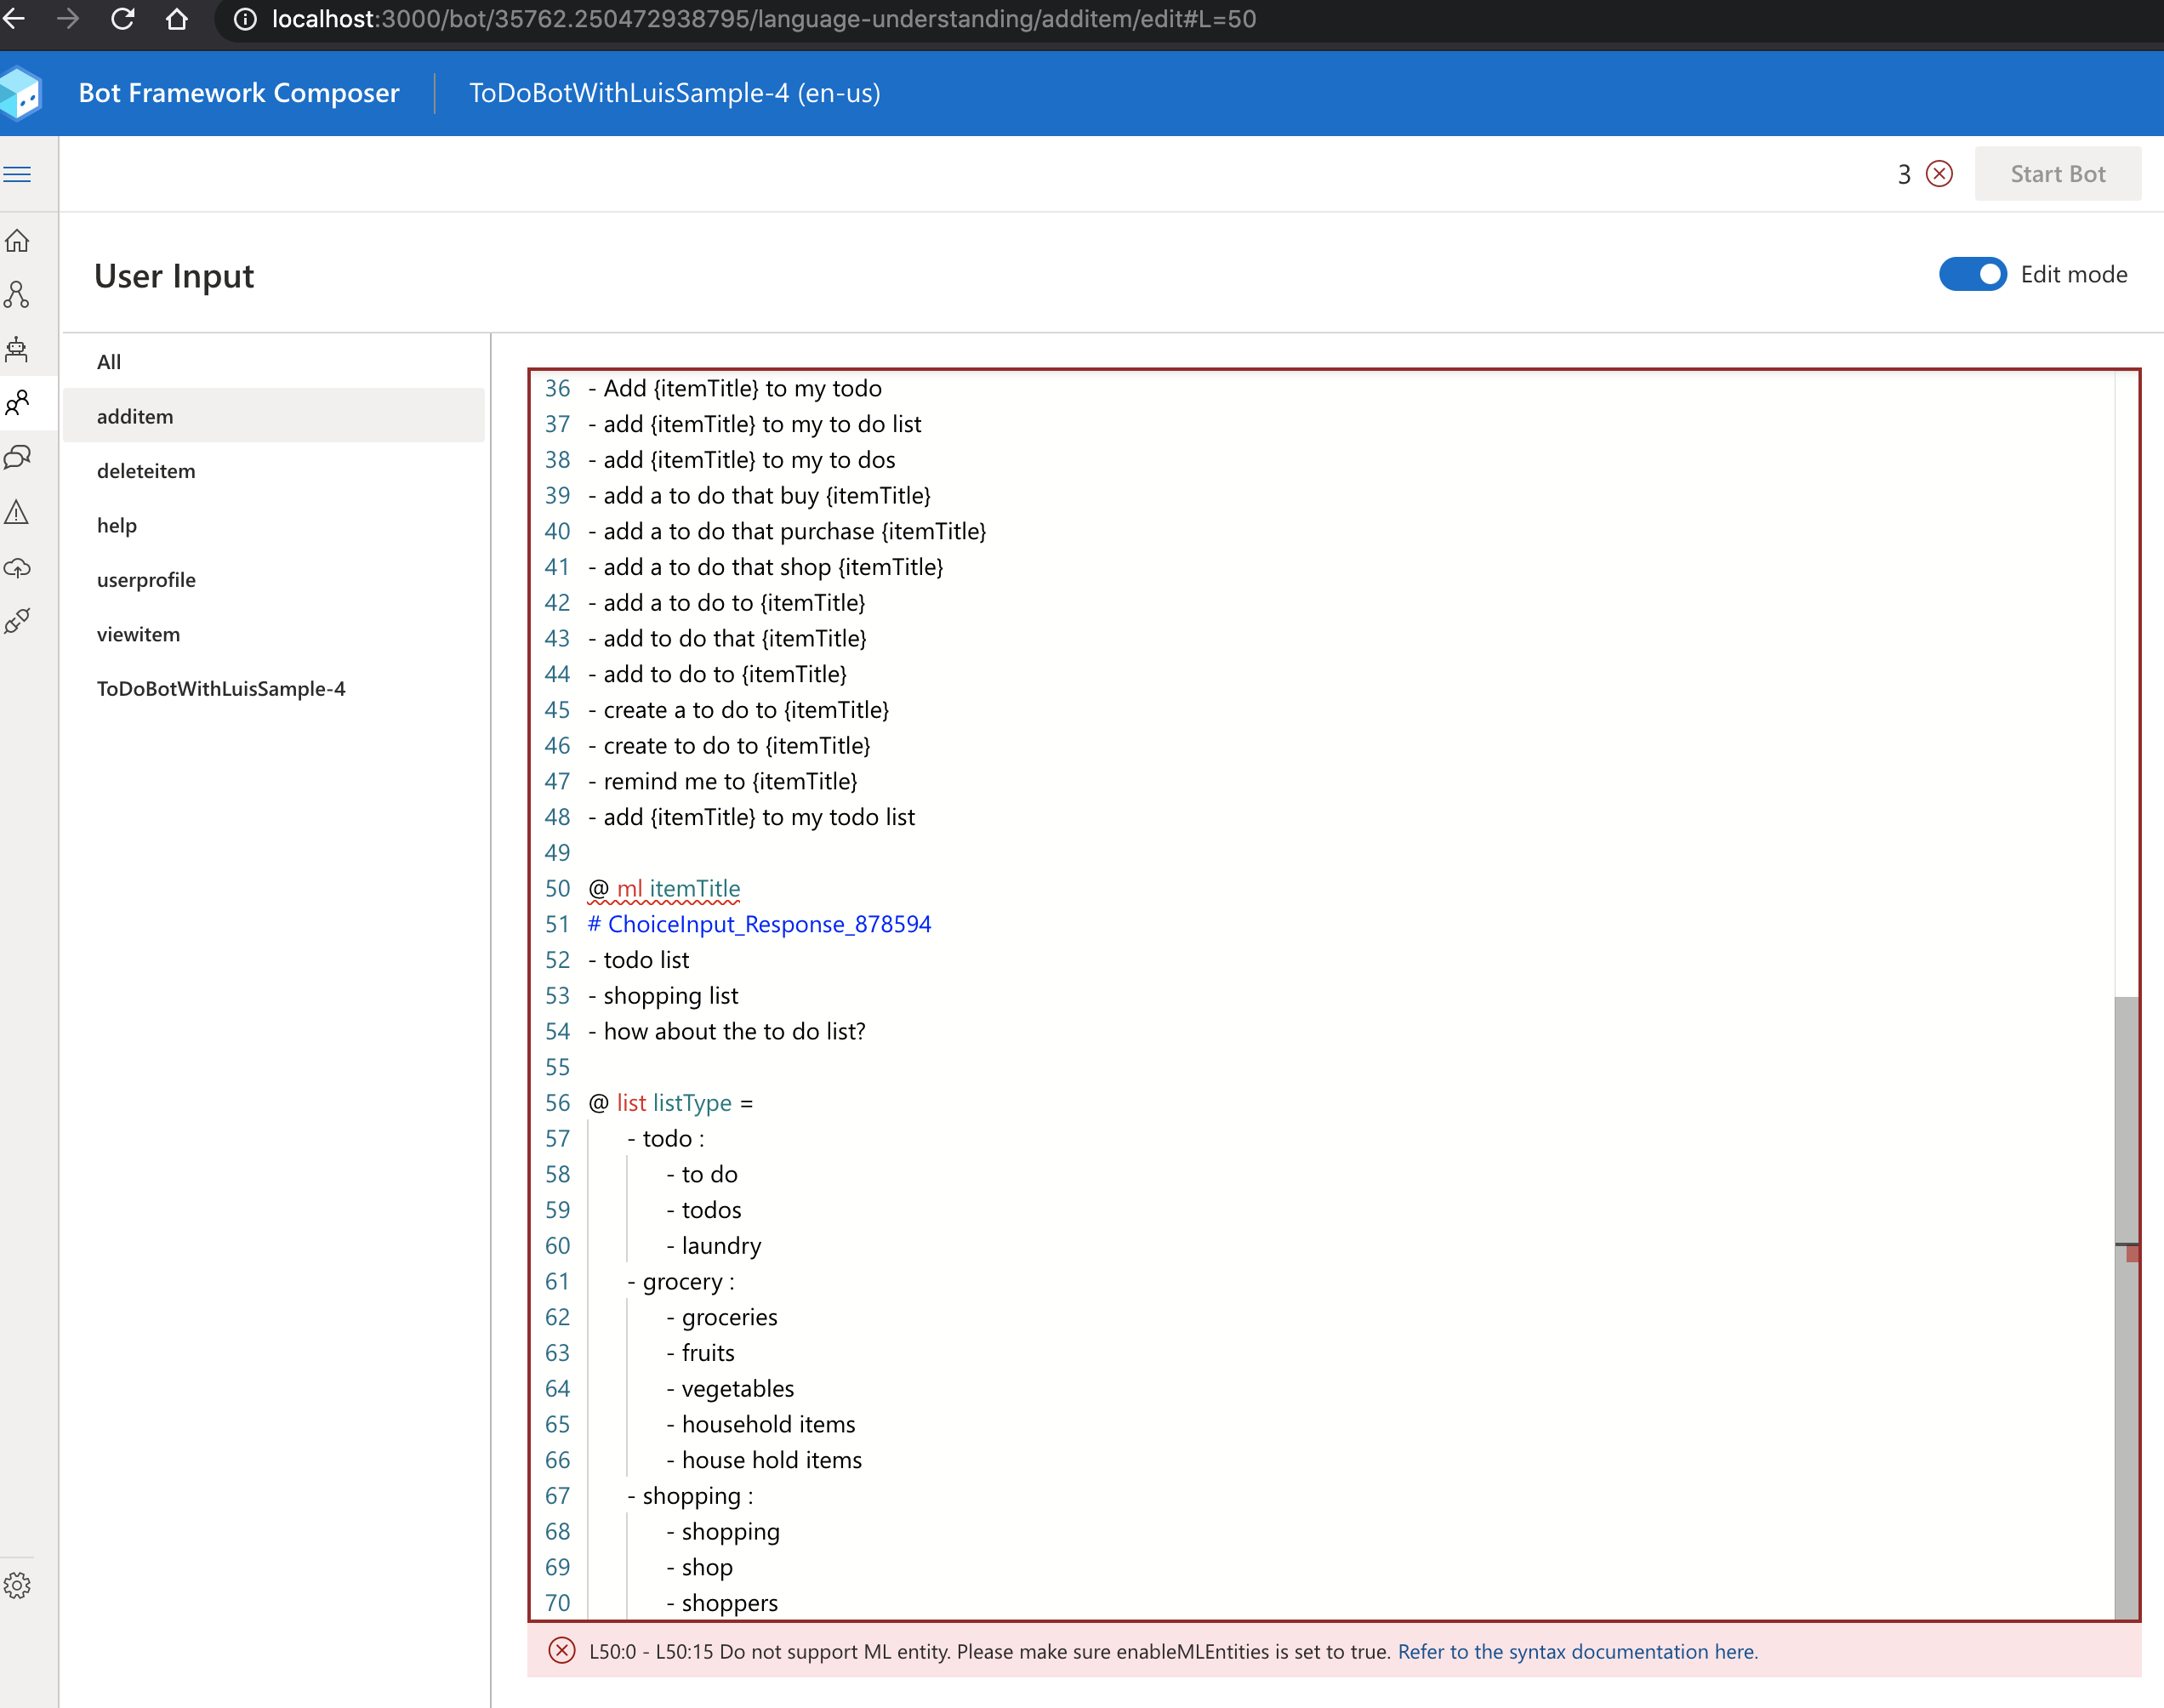The height and width of the screenshot is (1708, 2164).
Task: Select the viewitem dialog entry
Action: tap(138, 634)
